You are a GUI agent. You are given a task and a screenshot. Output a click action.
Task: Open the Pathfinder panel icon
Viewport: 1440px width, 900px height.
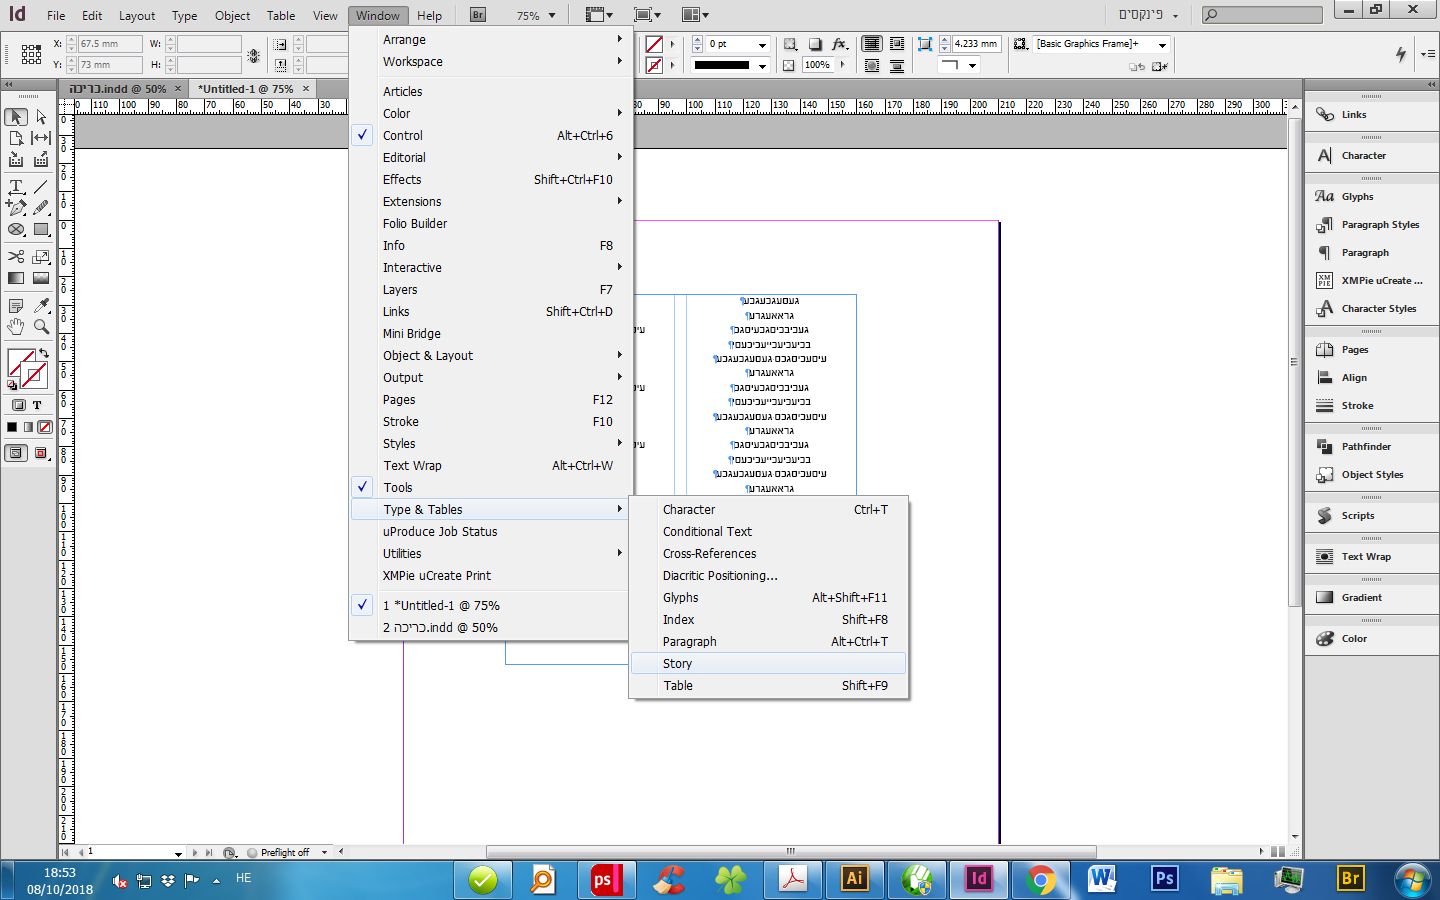point(1366,447)
